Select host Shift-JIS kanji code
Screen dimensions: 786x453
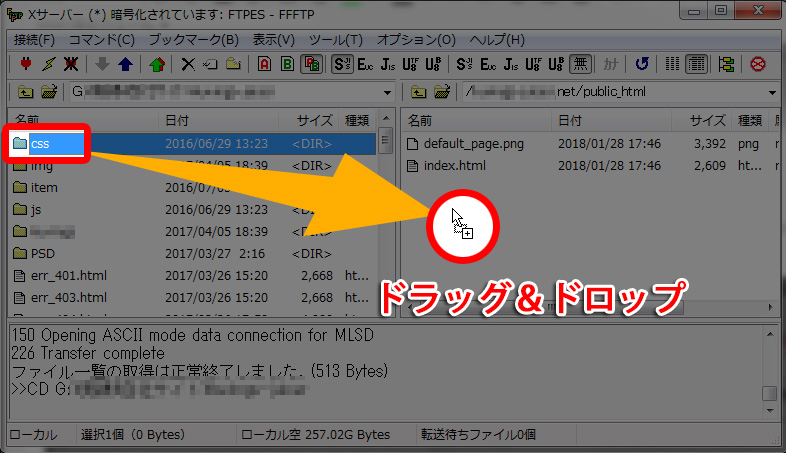464,64
